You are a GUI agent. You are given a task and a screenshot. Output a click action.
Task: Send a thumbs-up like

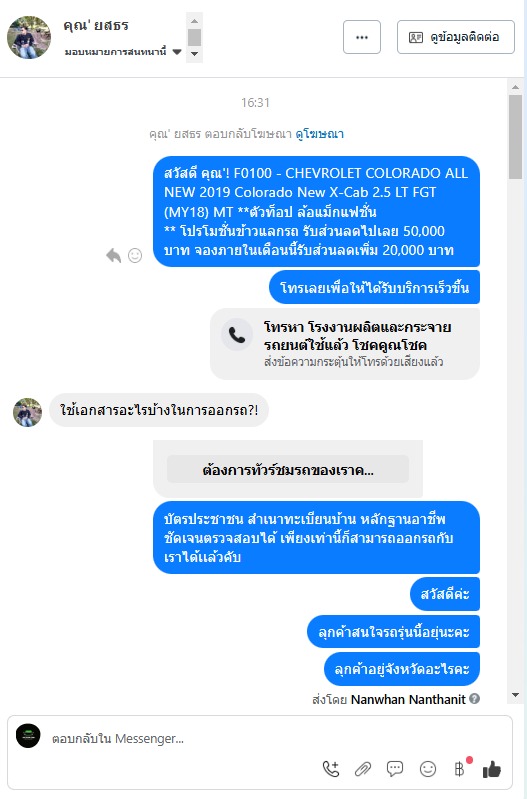[x=492, y=768]
